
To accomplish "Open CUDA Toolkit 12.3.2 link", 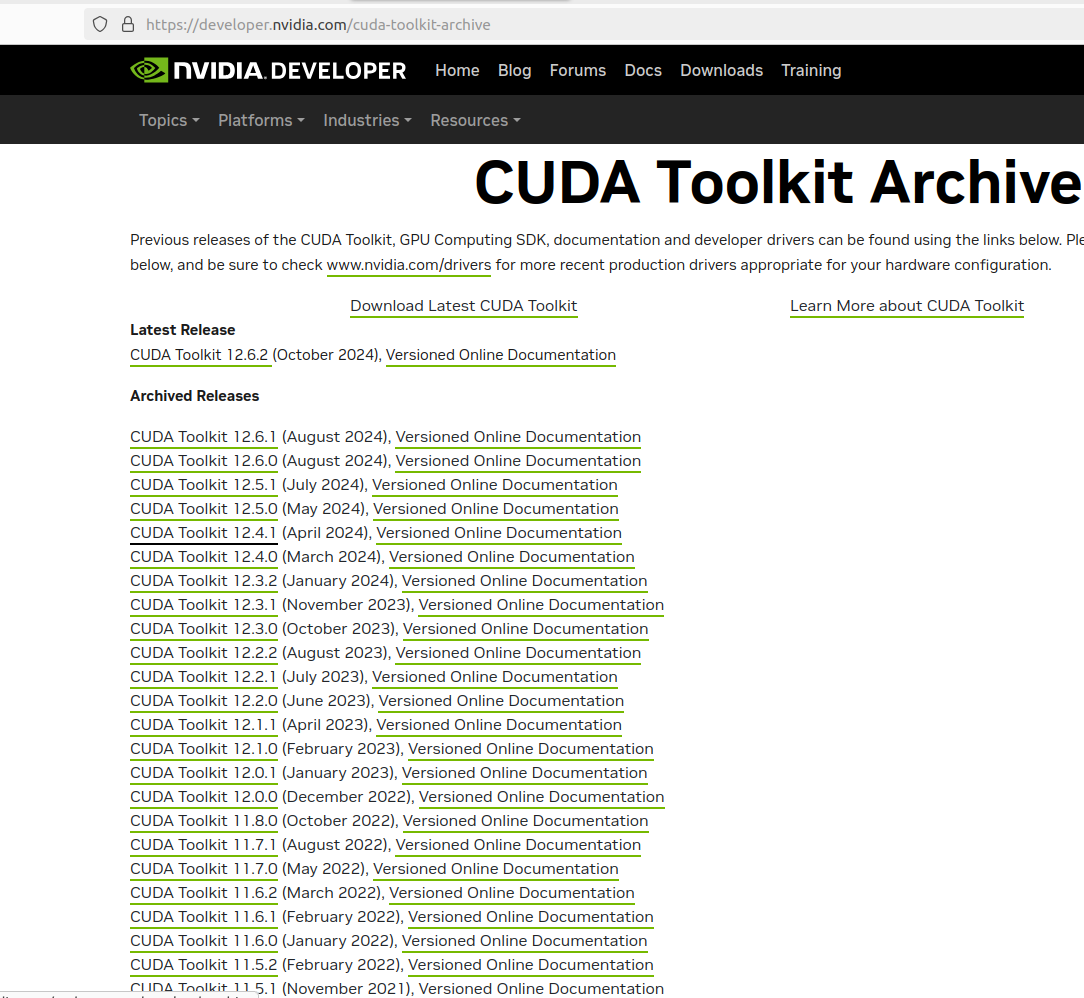I will pyautogui.click(x=204, y=581).
